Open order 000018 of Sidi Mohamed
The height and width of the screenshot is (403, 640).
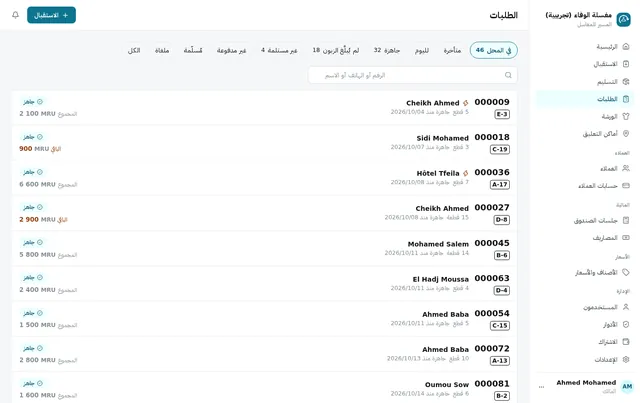(264, 143)
